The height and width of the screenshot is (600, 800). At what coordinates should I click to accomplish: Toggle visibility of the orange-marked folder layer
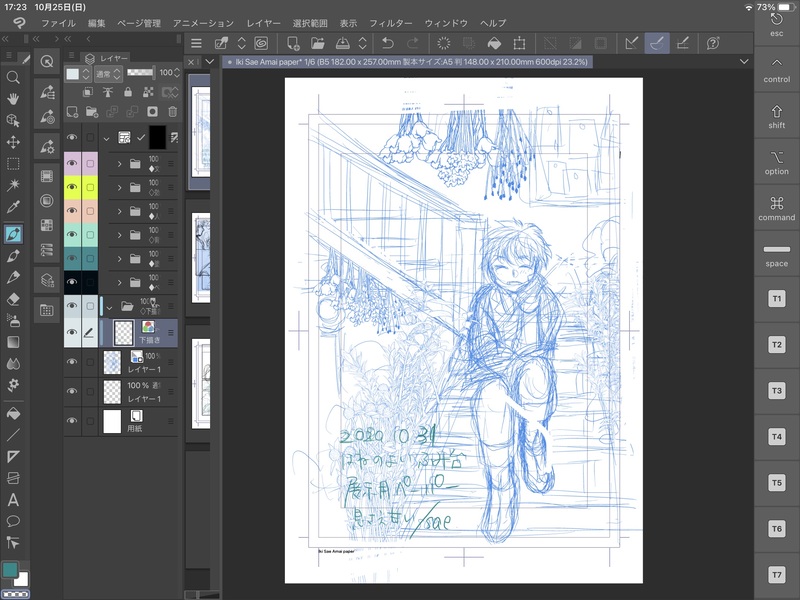click(x=72, y=211)
